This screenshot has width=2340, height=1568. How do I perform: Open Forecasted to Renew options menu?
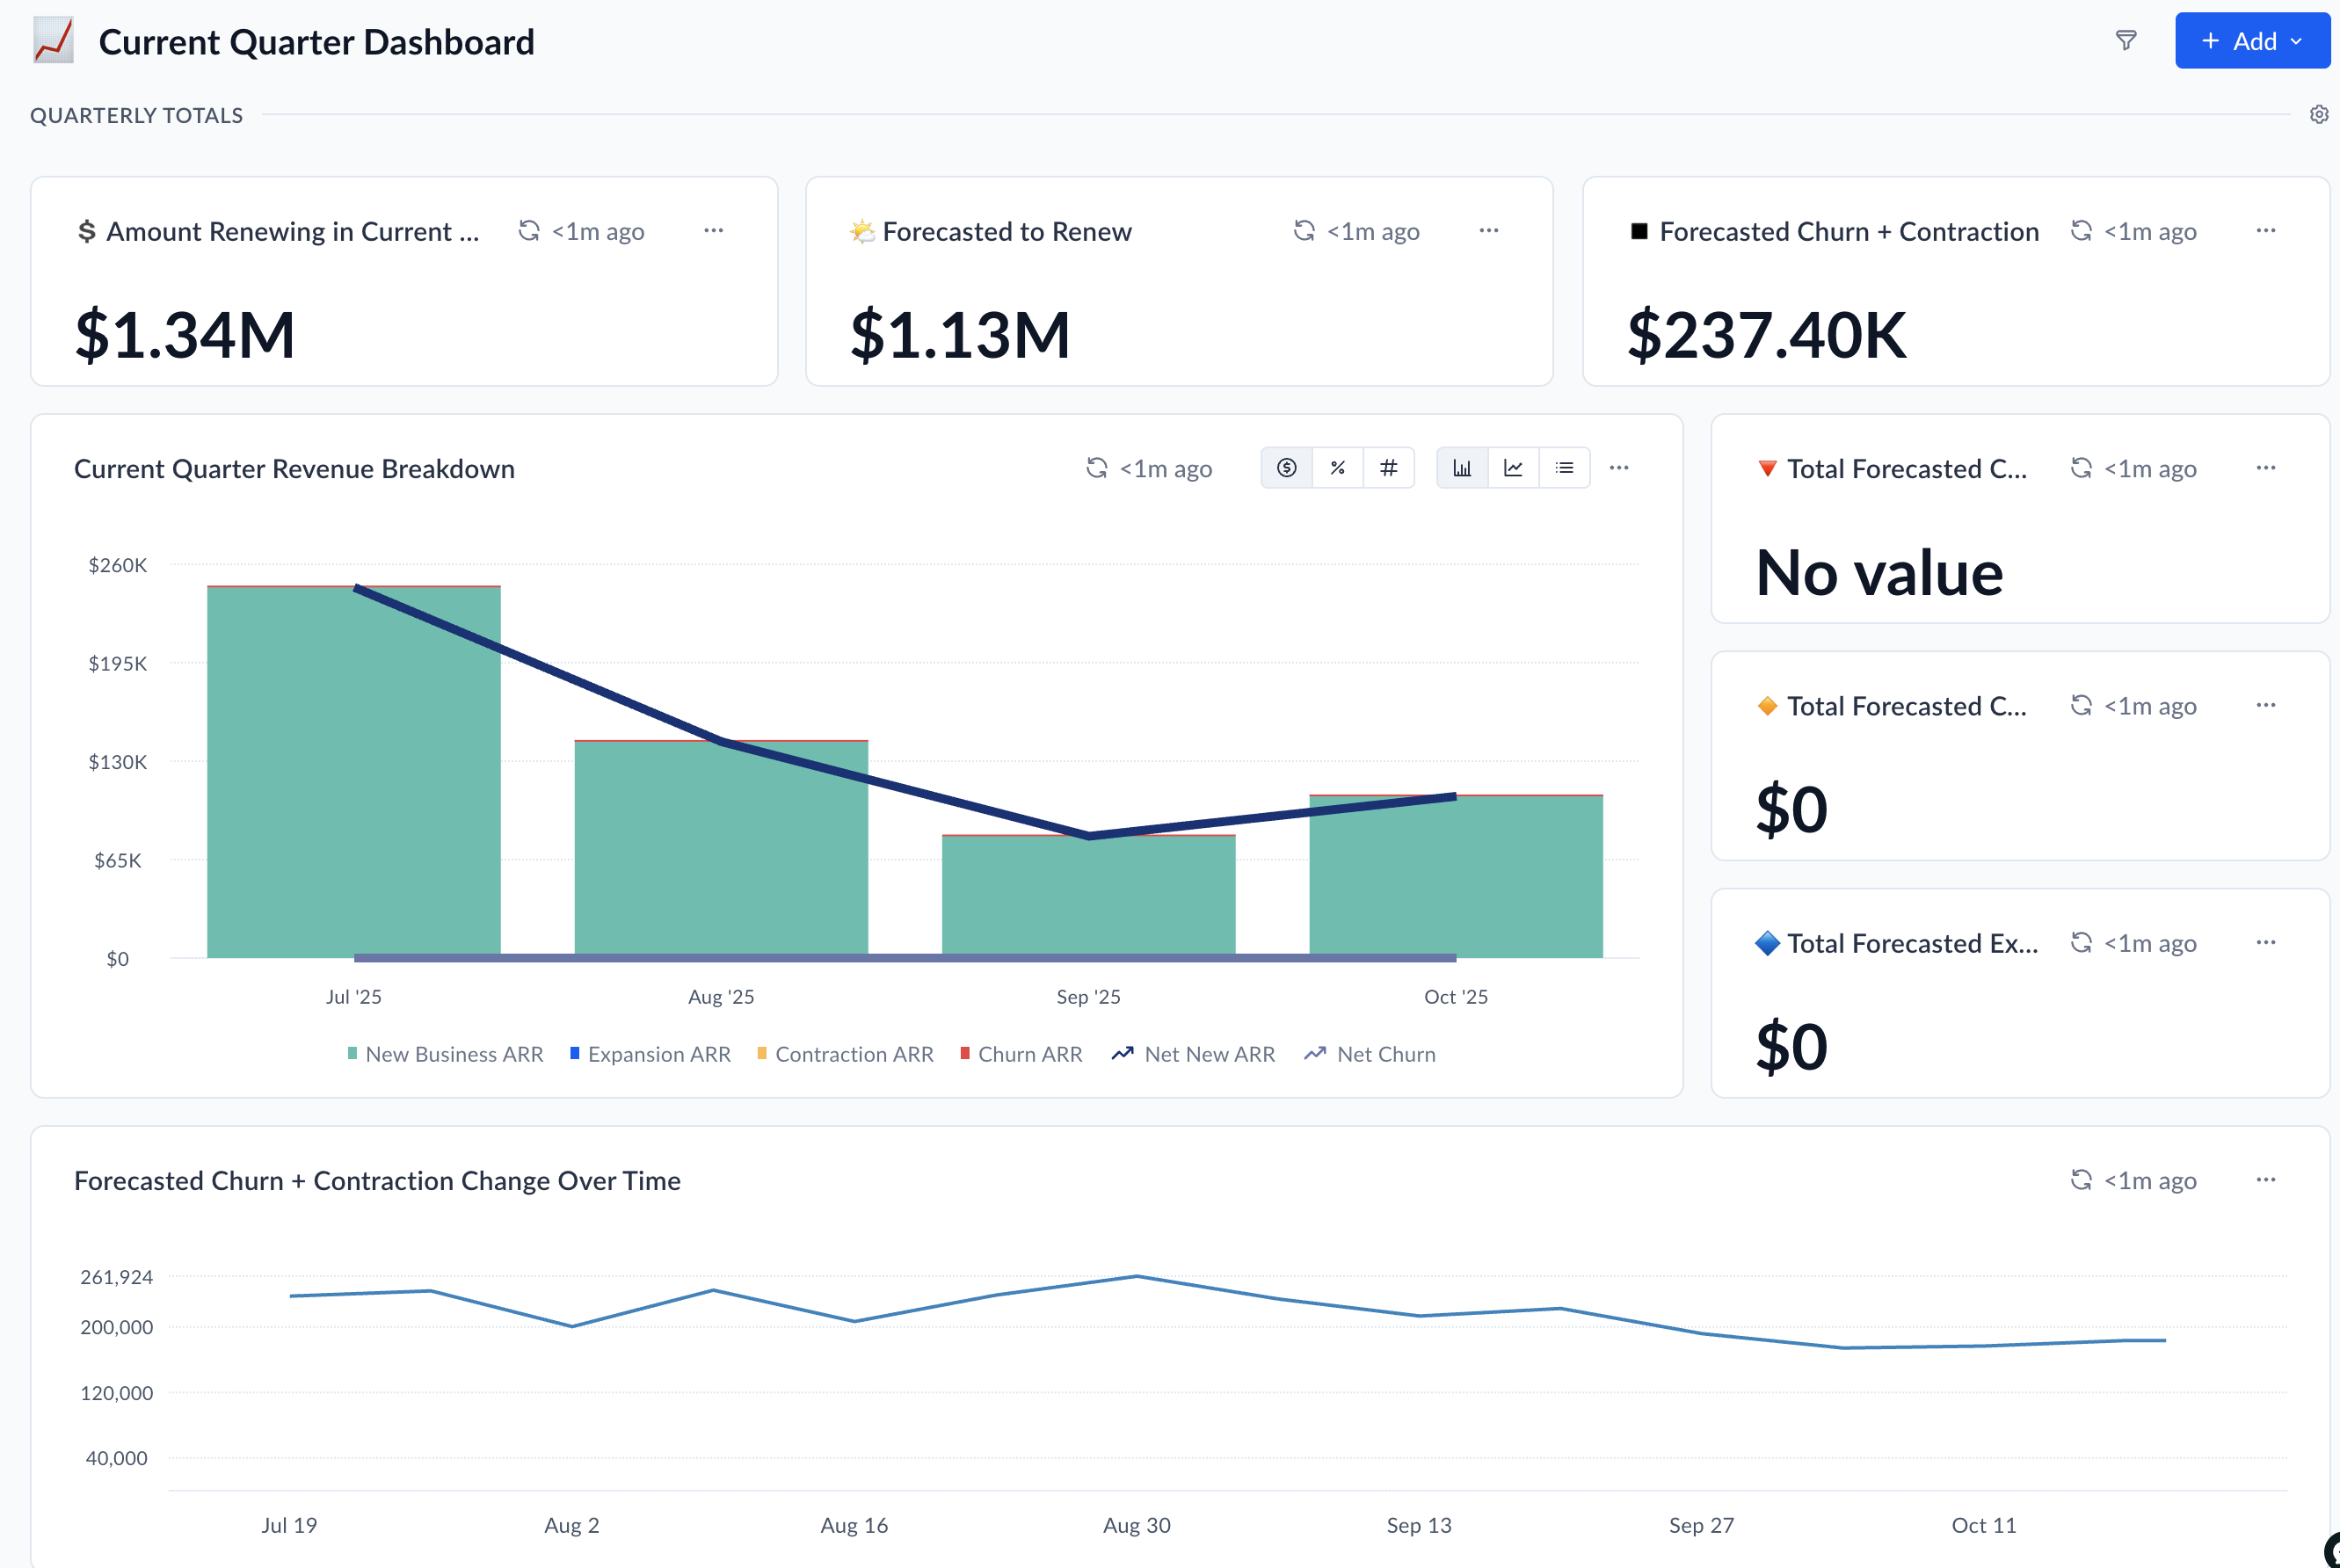[x=1488, y=231]
